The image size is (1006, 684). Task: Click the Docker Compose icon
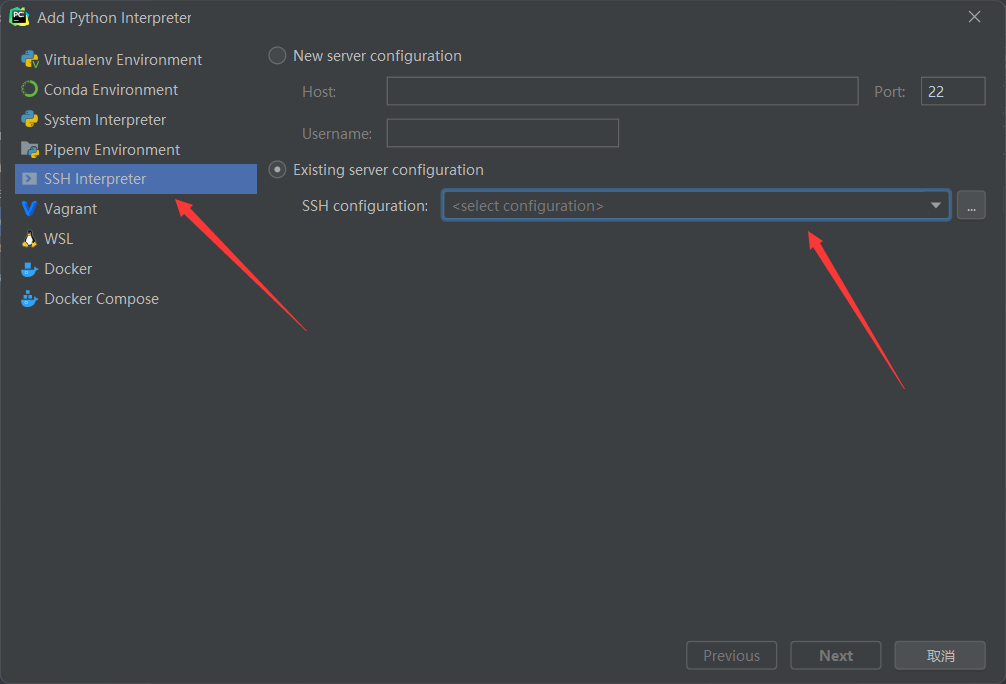click(x=30, y=298)
